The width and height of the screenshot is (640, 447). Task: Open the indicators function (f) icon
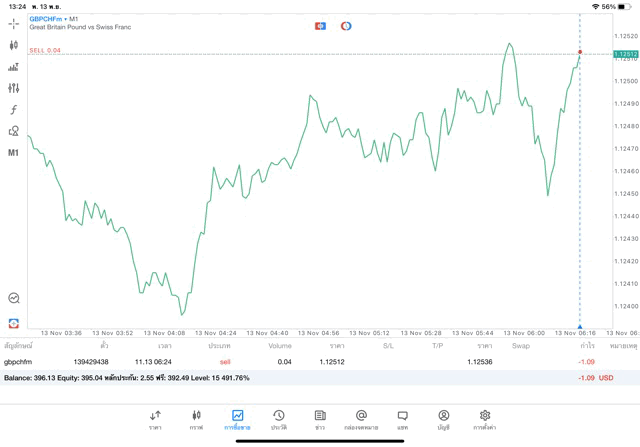13,110
